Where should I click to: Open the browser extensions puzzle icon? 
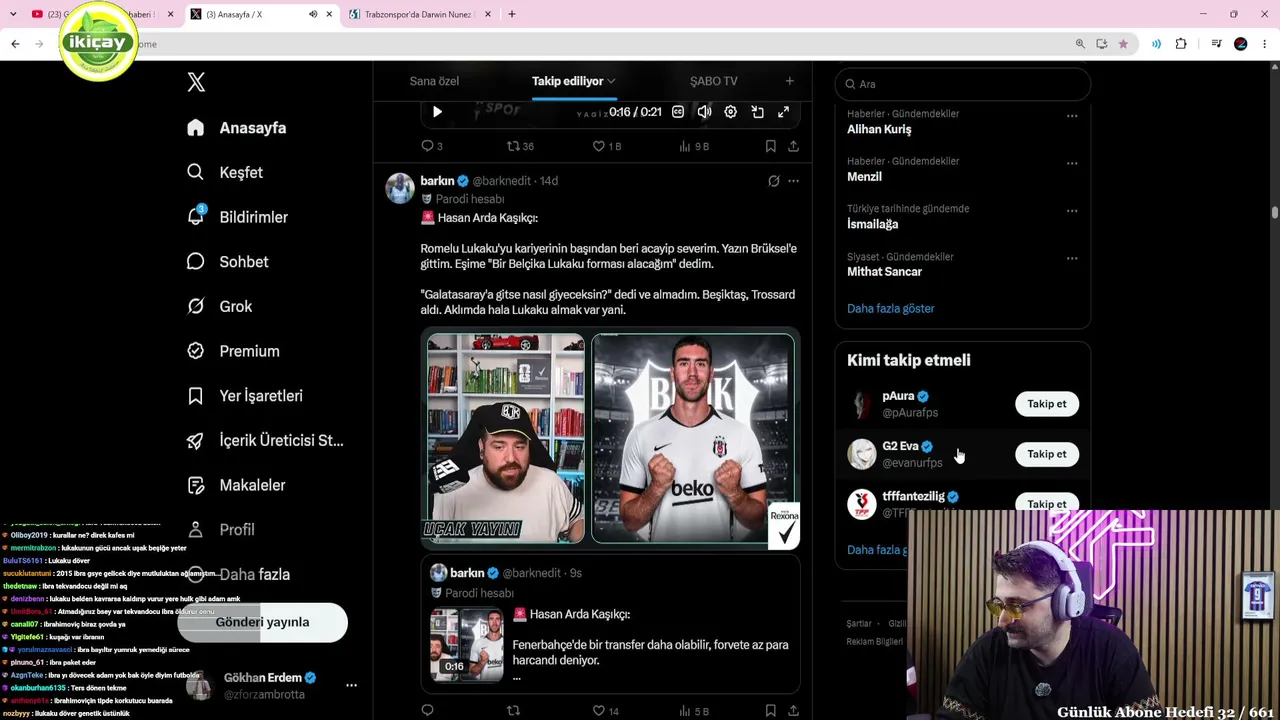point(1181,44)
